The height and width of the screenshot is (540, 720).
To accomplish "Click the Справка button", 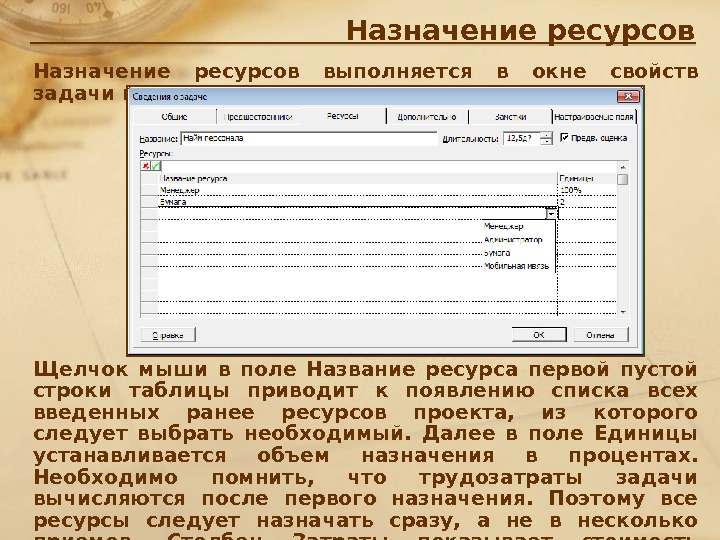I will tap(168, 335).
